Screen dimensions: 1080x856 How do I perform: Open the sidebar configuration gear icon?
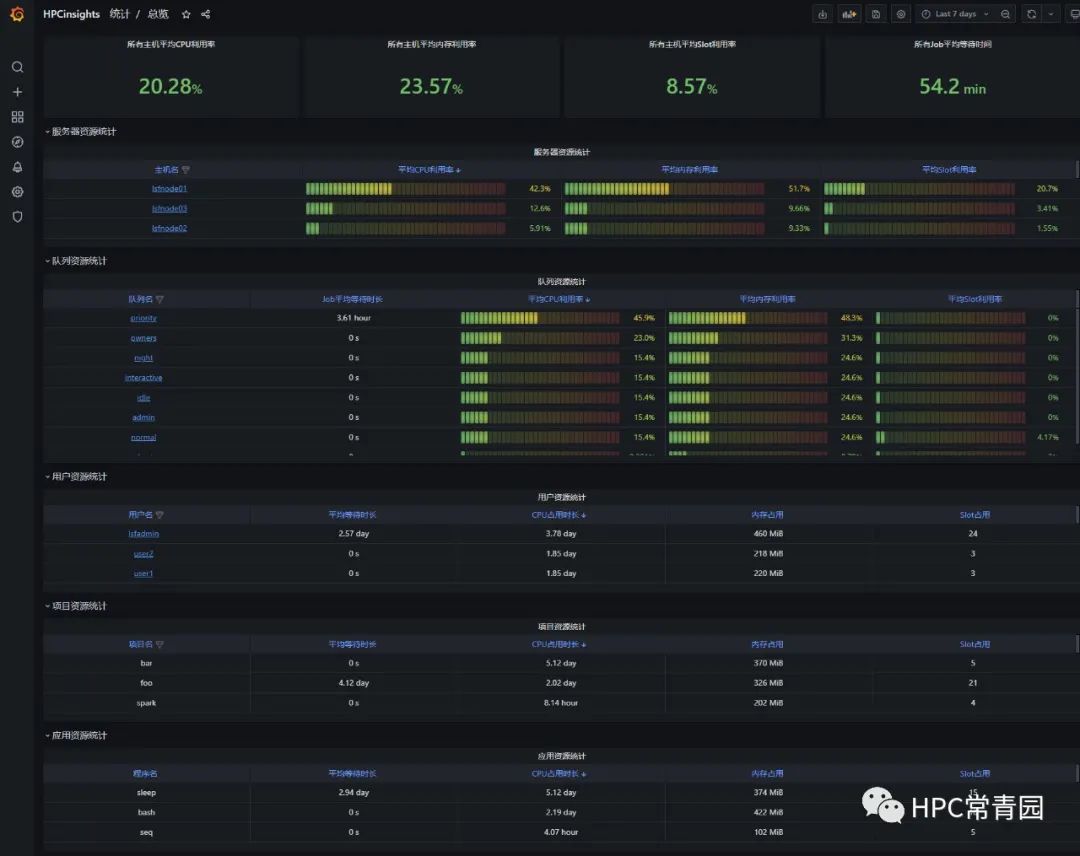(x=17, y=192)
